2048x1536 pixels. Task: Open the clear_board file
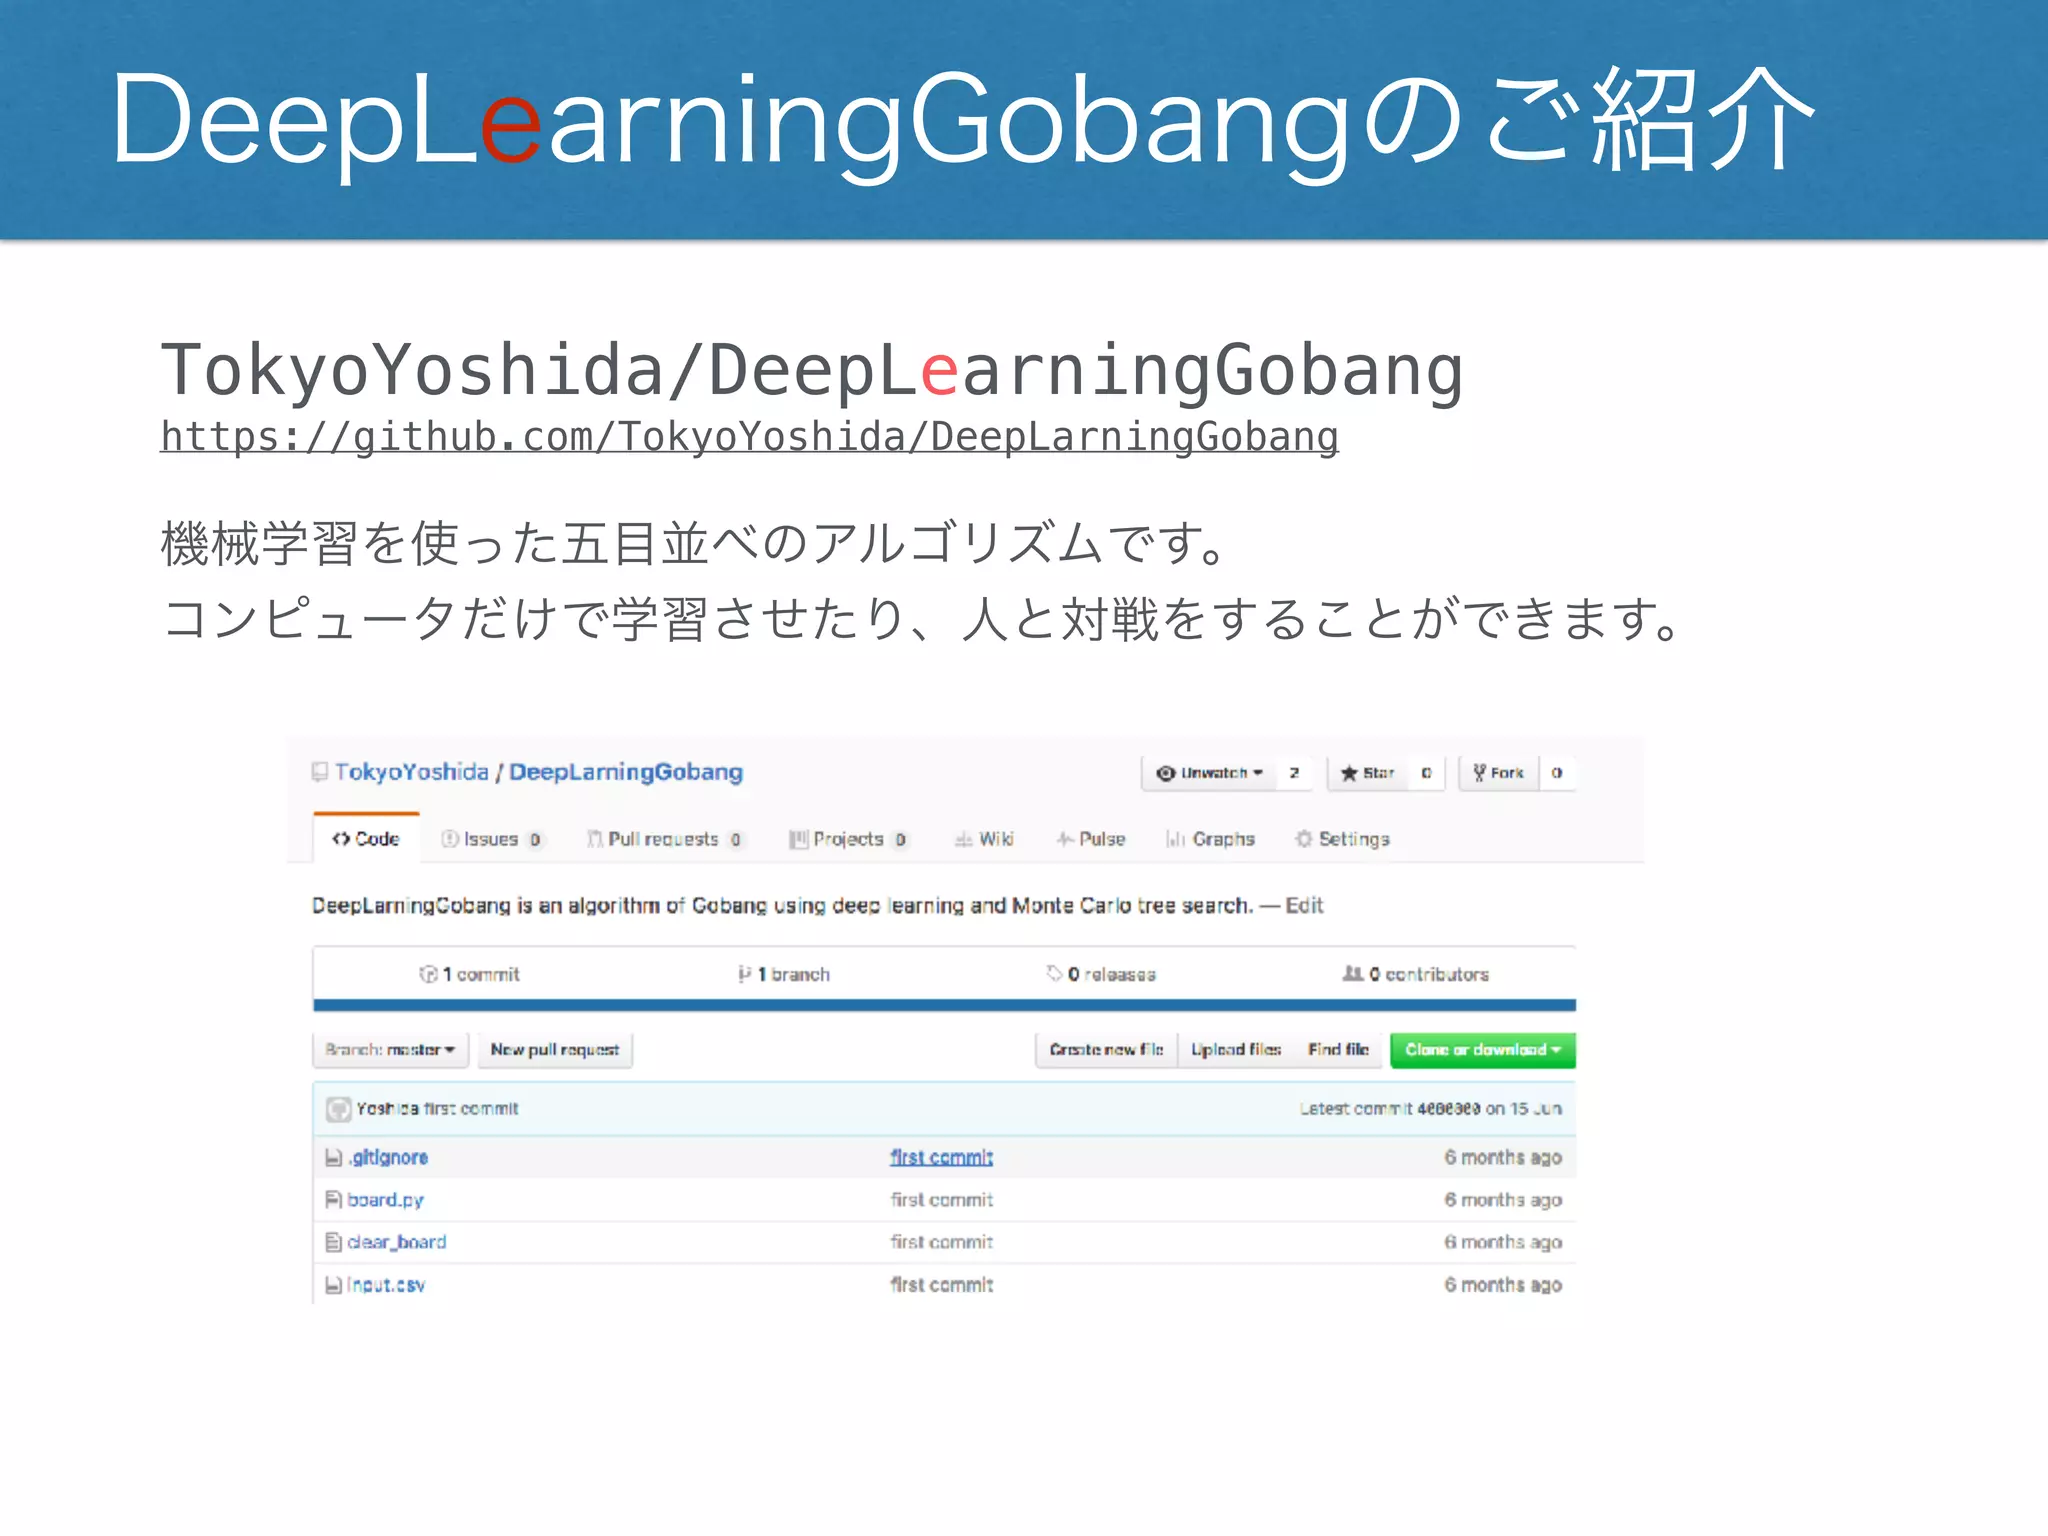(396, 1242)
